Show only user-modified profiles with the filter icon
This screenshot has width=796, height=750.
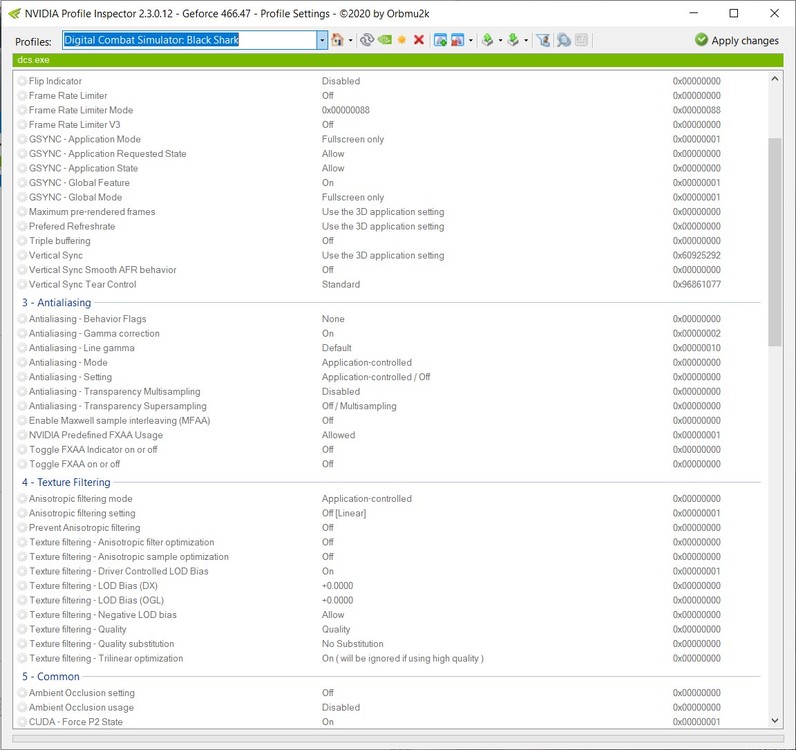pos(543,40)
